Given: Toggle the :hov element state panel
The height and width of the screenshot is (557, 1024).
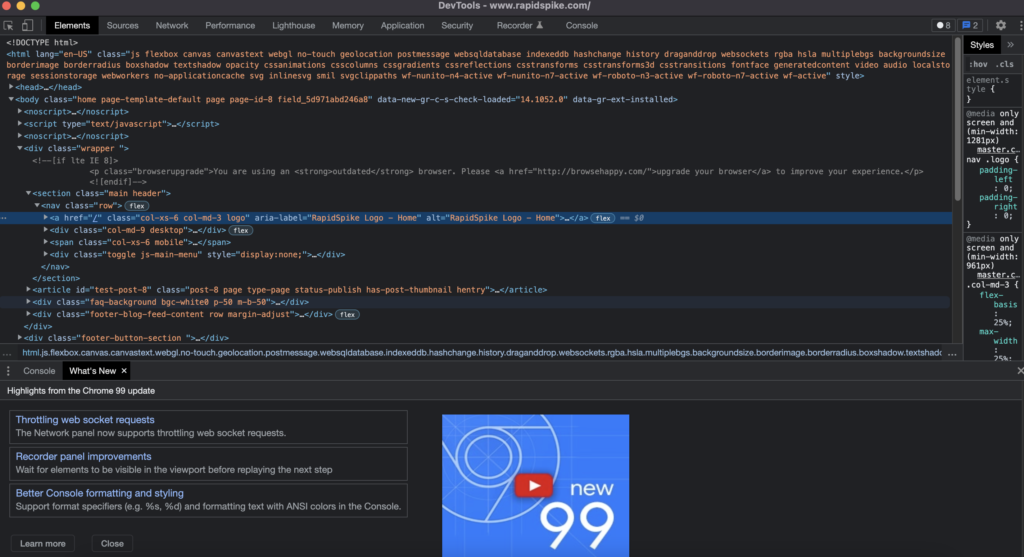Looking at the screenshot, I should [978, 64].
